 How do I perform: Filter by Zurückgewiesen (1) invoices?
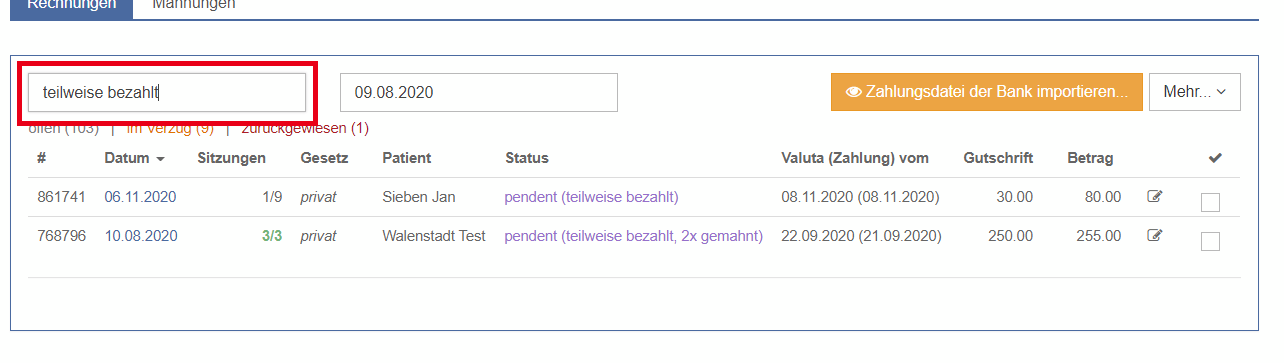pyautogui.click(x=305, y=128)
